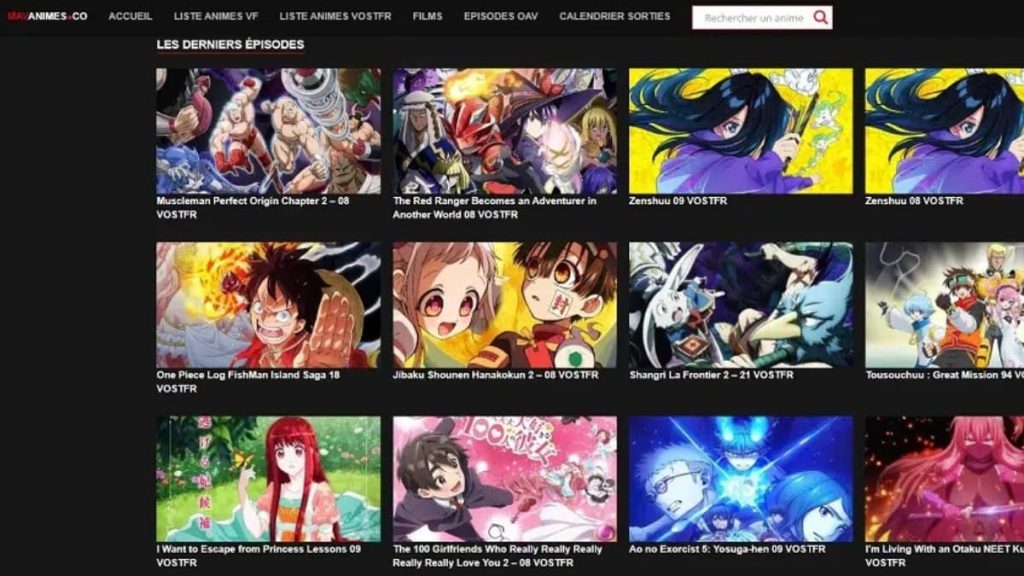Open the Calendrier Sorties page

pyautogui.click(x=615, y=16)
